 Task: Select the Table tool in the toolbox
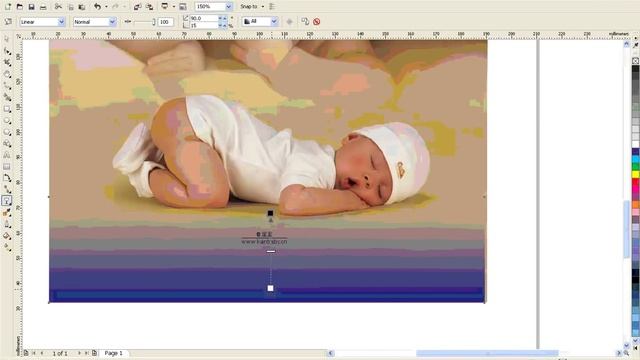tap(7, 167)
